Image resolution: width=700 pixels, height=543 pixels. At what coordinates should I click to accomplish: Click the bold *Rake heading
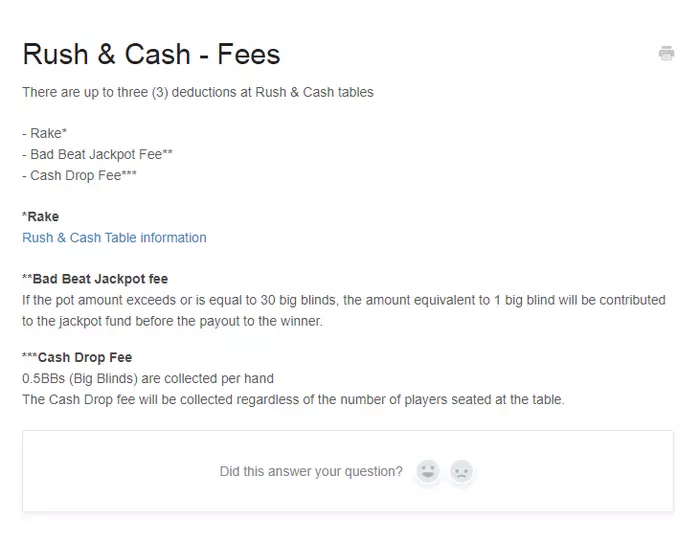click(41, 216)
